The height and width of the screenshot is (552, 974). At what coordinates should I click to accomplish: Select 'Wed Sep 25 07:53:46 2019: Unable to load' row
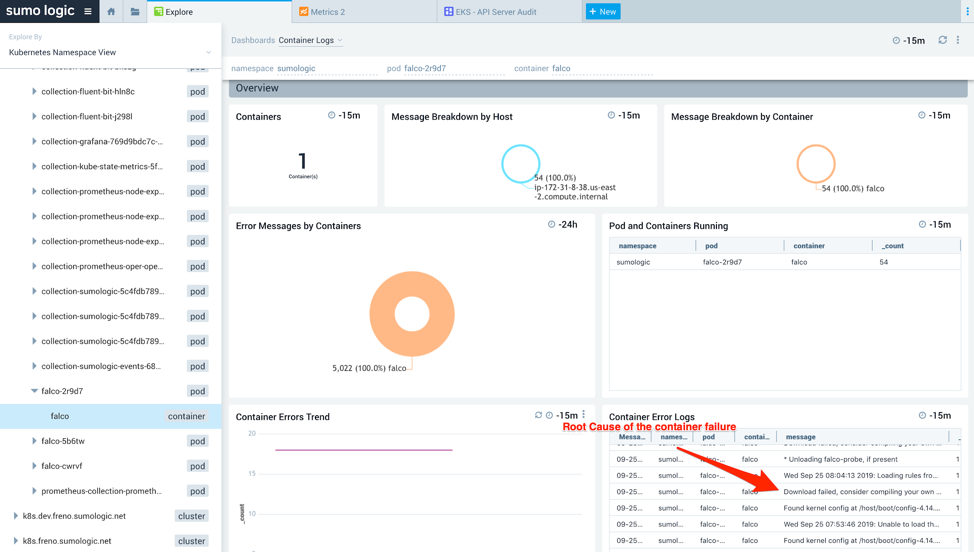tap(785, 524)
